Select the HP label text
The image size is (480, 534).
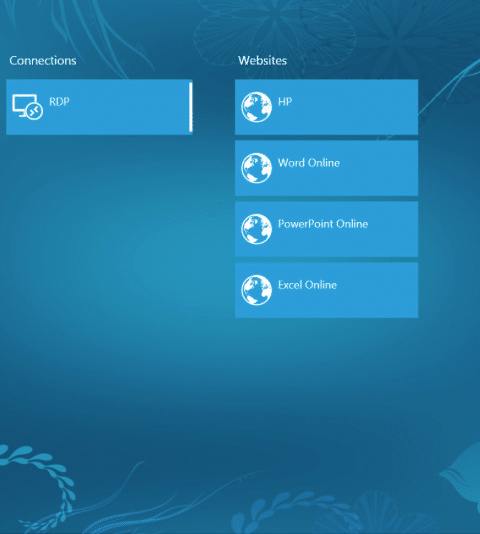(x=285, y=101)
